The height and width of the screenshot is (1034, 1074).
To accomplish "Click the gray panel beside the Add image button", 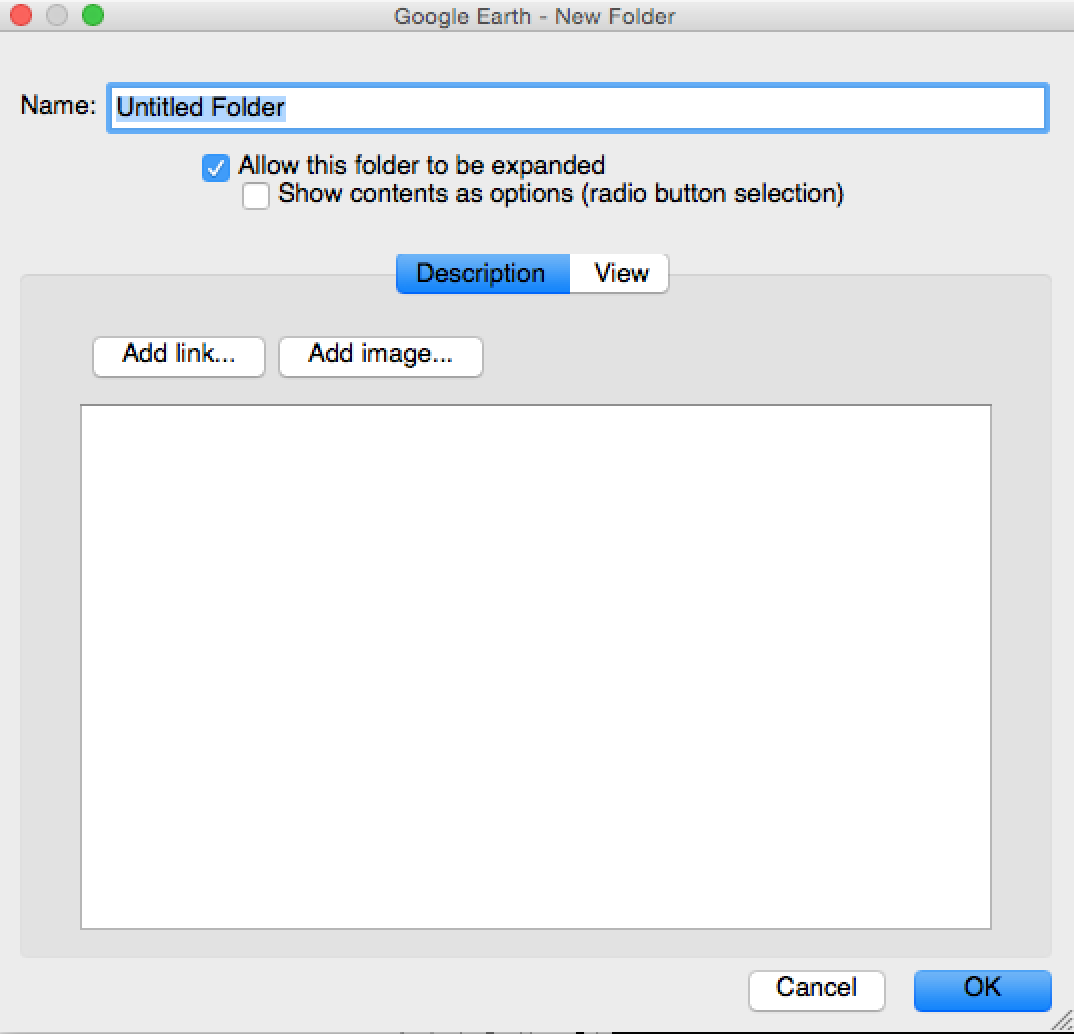I will click(740, 357).
